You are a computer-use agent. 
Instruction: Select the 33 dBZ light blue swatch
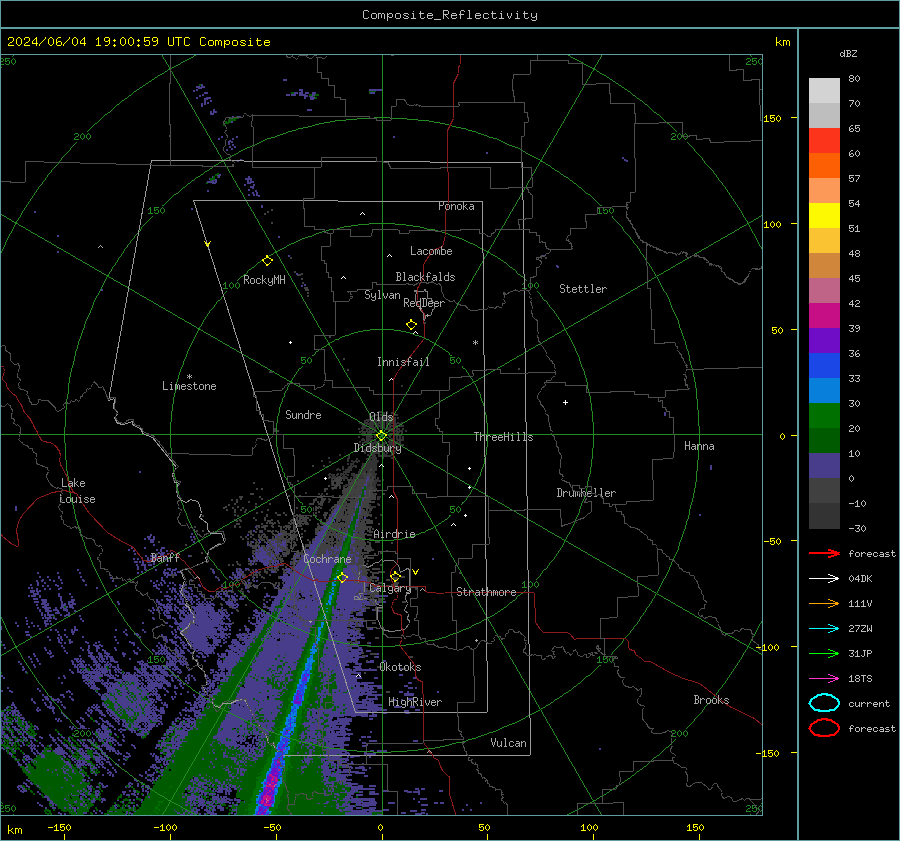pos(824,390)
